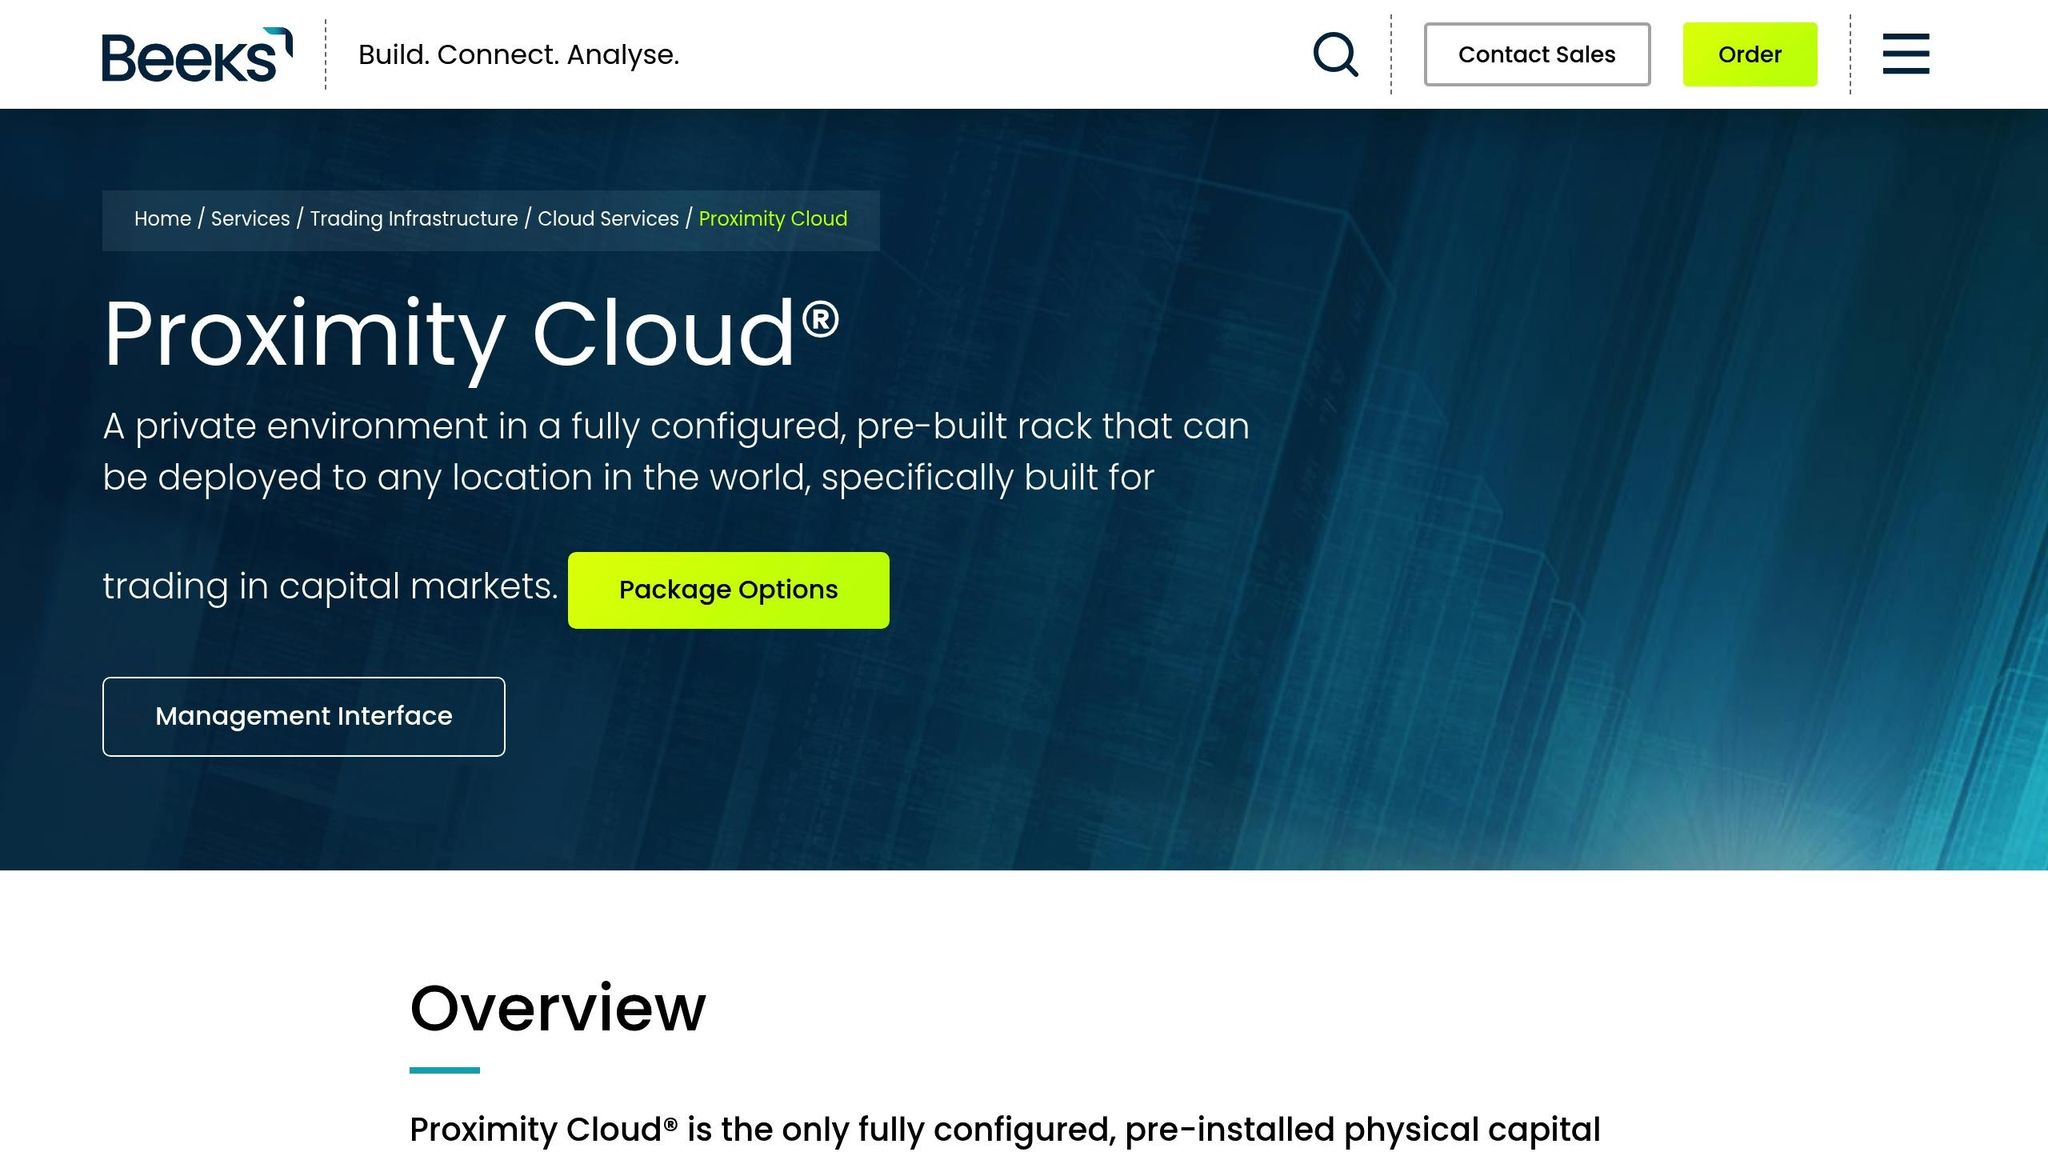This screenshot has width=2048, height=1152.
Task: Open Package Options
Action: tap(727, 590)
